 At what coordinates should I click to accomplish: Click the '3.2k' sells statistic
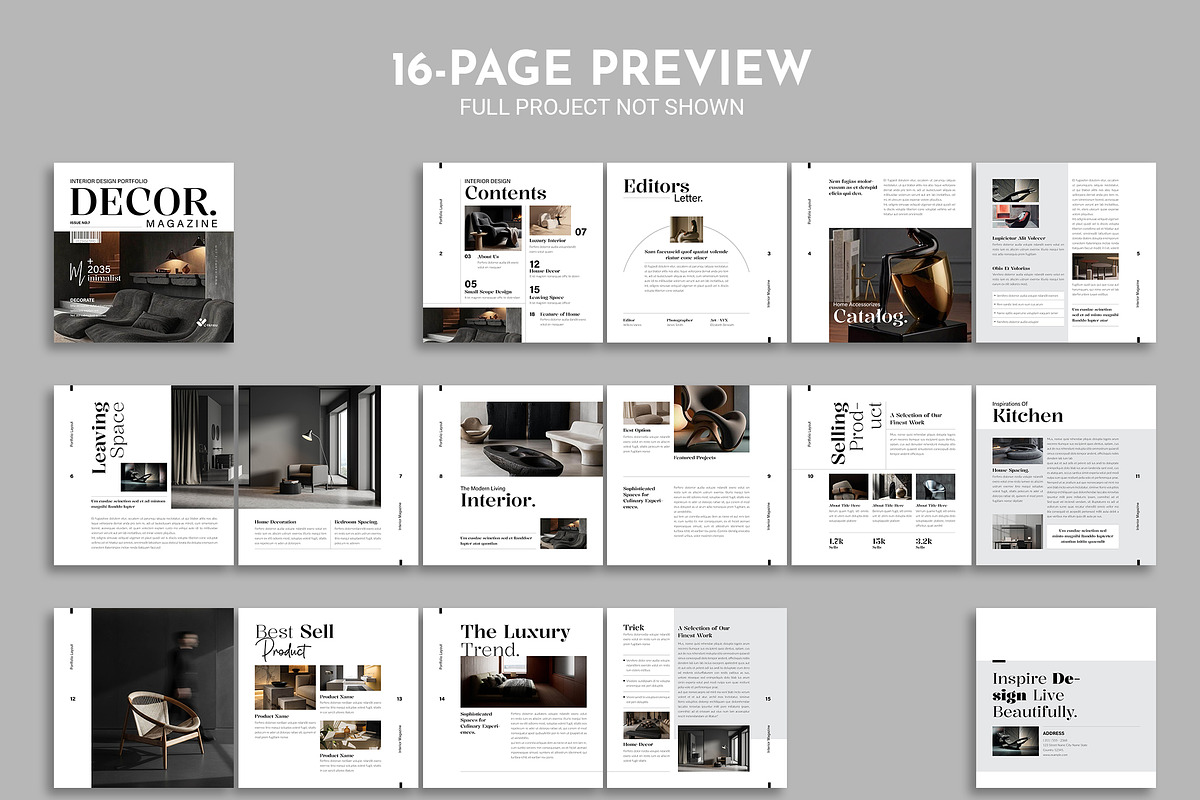coord(925,541)
